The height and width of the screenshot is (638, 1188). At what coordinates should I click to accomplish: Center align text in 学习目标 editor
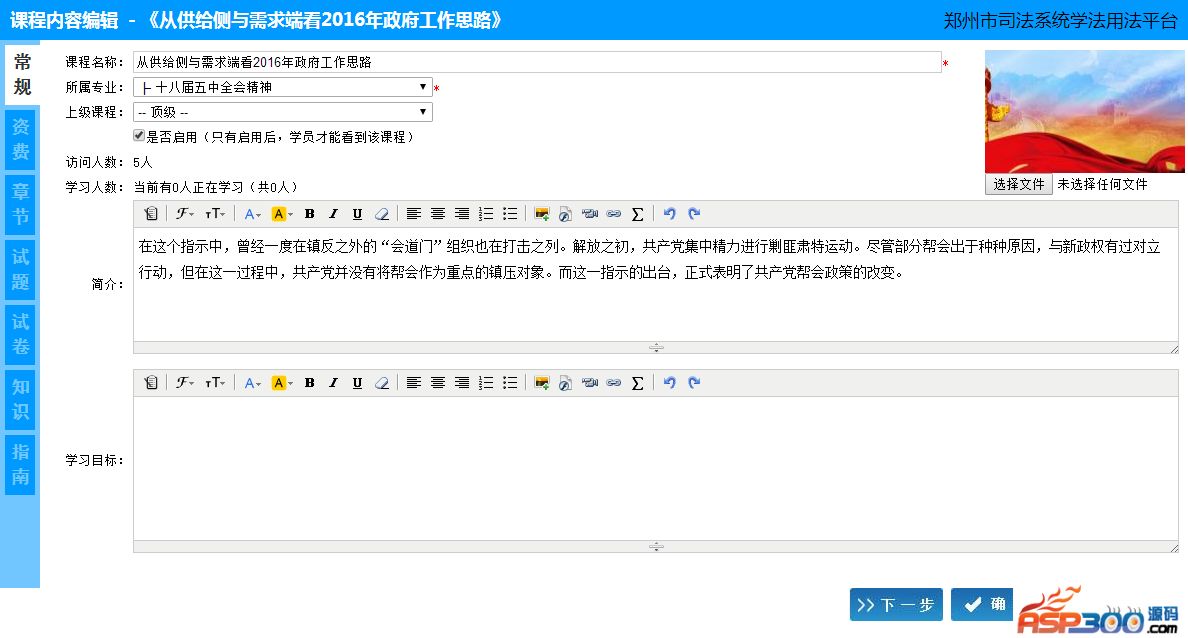pos(438,383)
